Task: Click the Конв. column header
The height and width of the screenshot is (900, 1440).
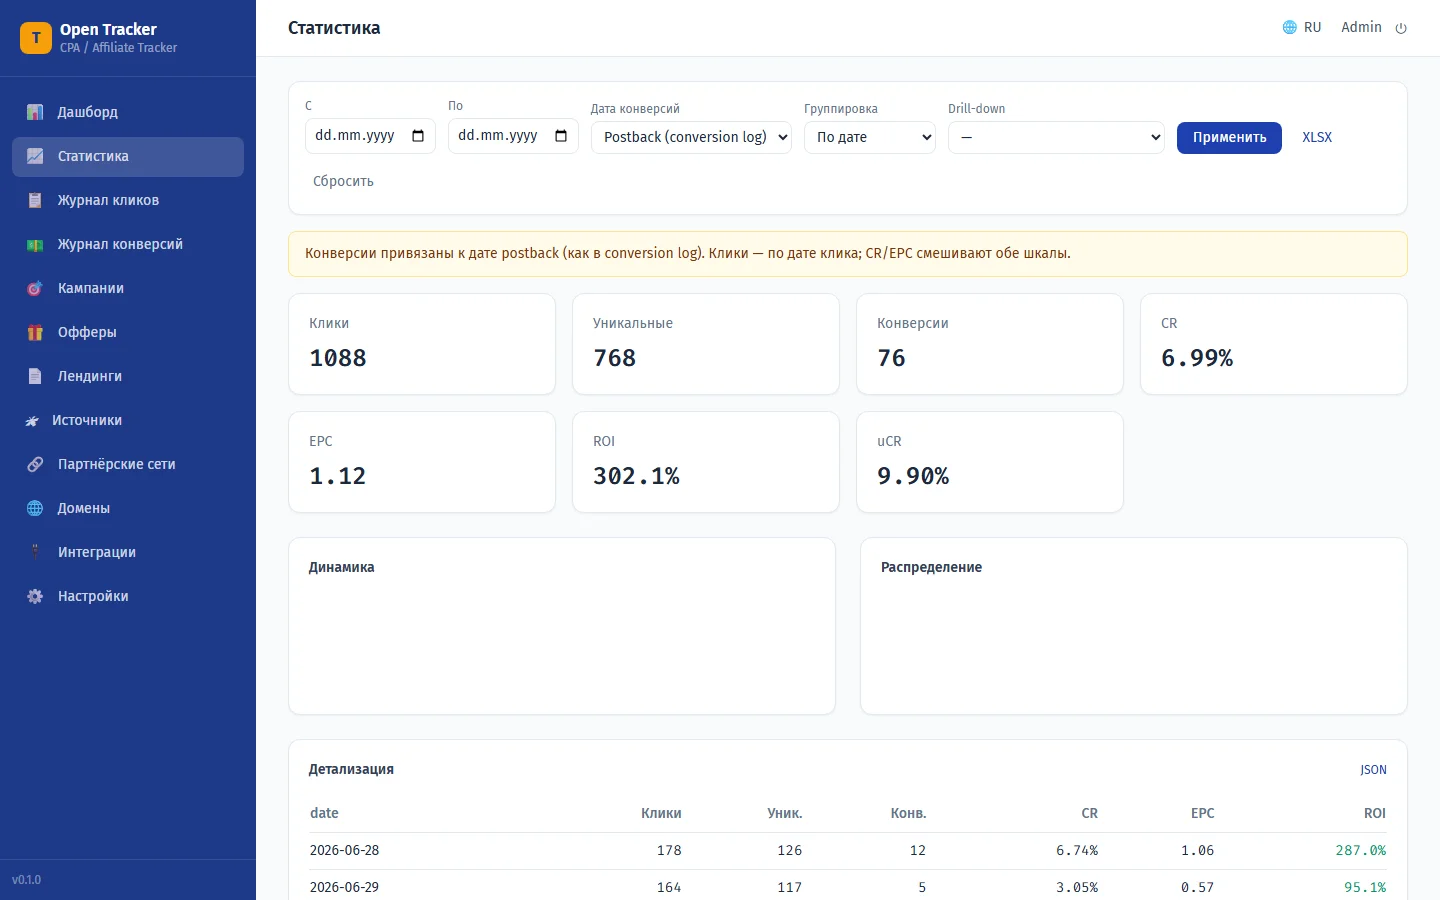Action: click(x=908, y=814)
